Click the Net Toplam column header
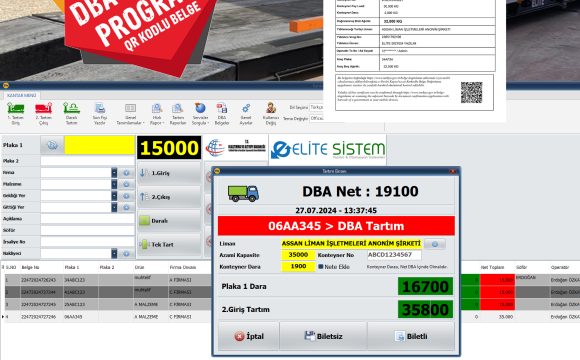Viewport: 580px width, 360px height. [492, 267]
